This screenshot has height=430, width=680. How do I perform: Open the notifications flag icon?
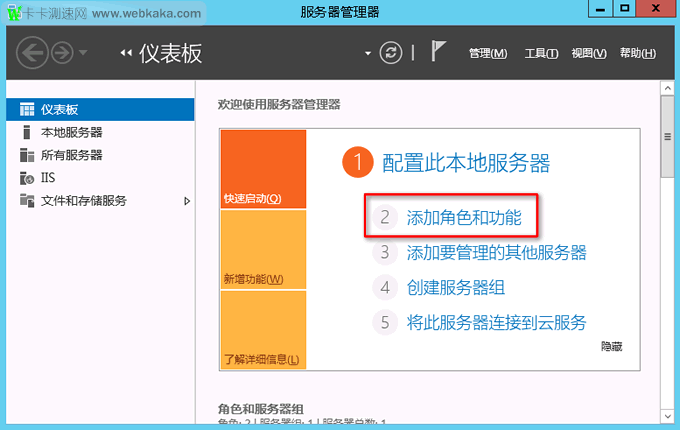coord(438,52)
